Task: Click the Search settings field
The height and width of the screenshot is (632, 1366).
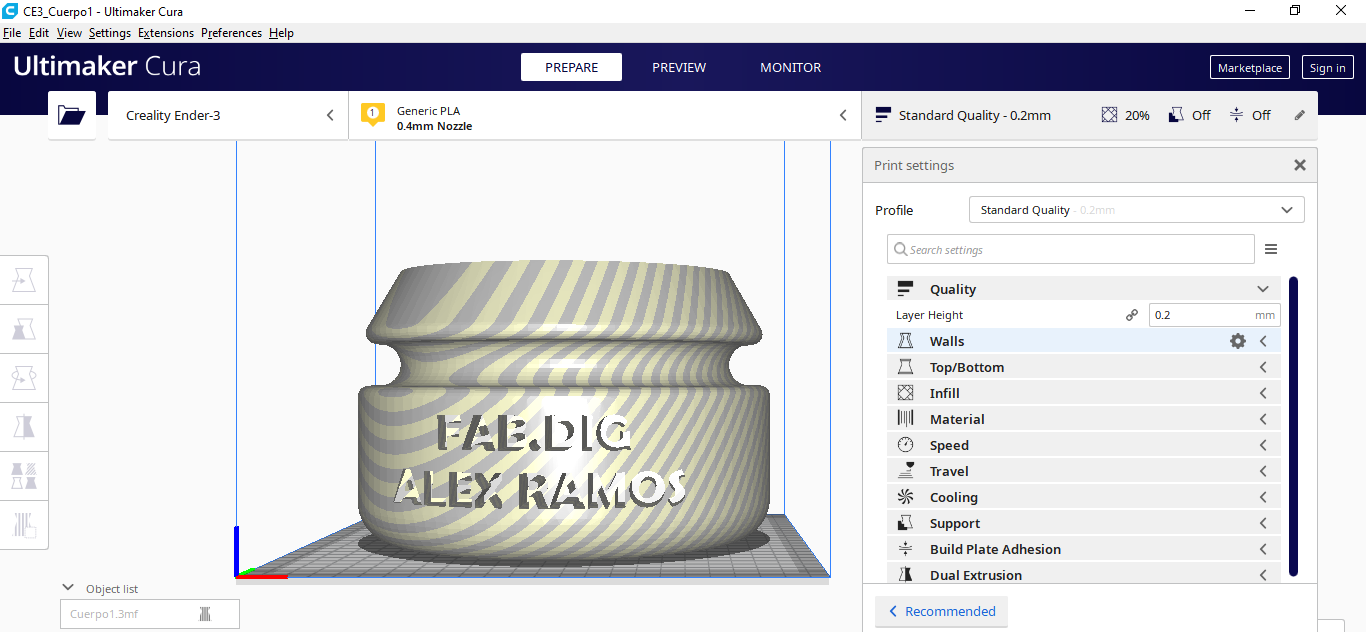Action: tap(1070, 249)
